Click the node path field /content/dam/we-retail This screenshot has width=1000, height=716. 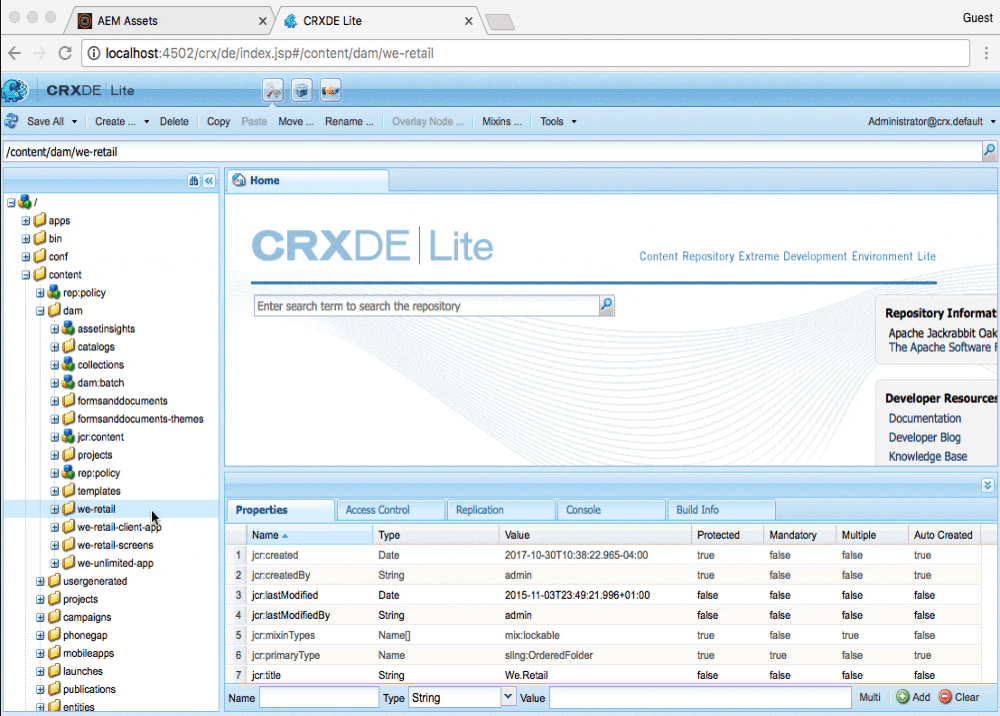[492, 151]
